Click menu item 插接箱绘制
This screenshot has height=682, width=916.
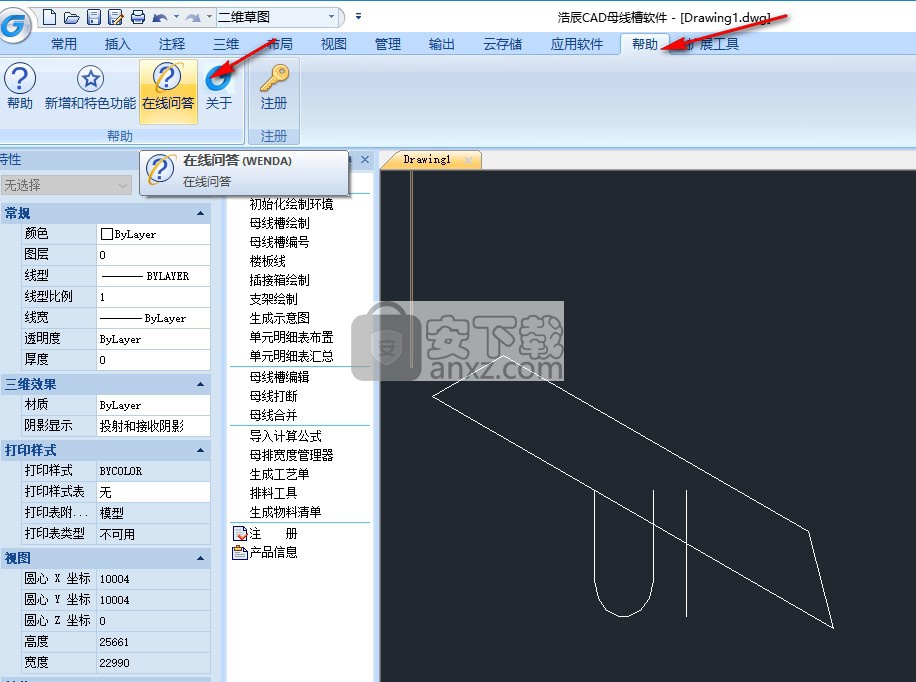click(279, 280)
